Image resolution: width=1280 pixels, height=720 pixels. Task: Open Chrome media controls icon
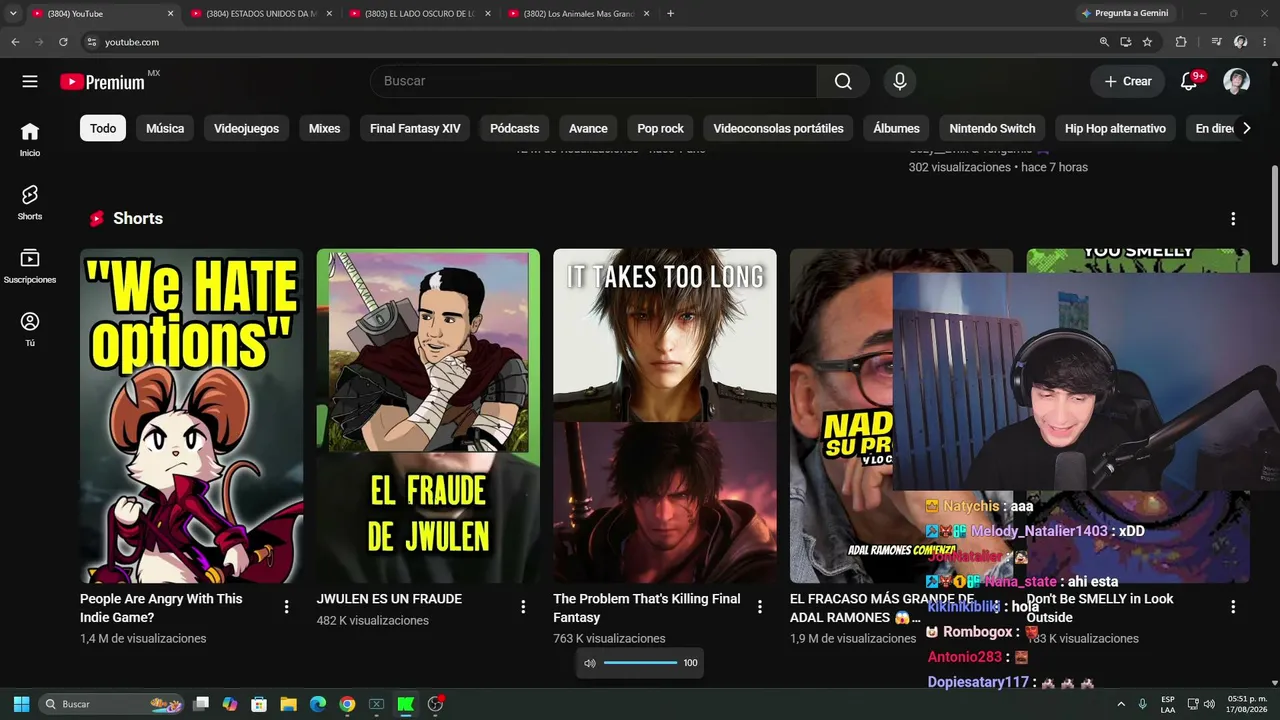1216,42
